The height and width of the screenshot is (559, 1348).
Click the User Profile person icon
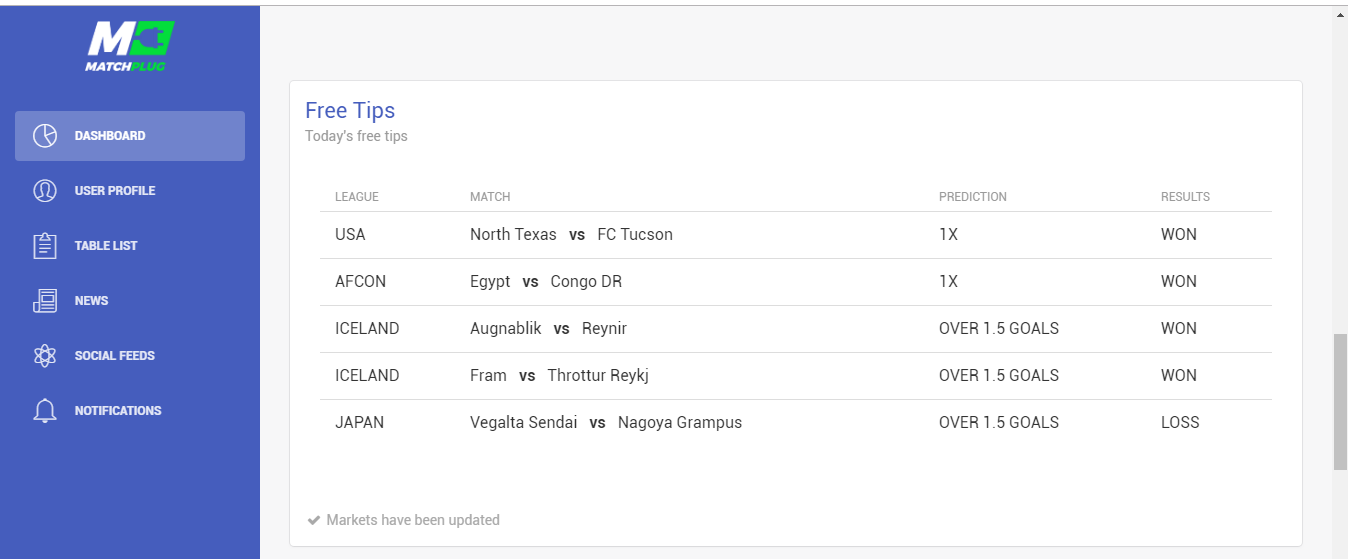45,191
